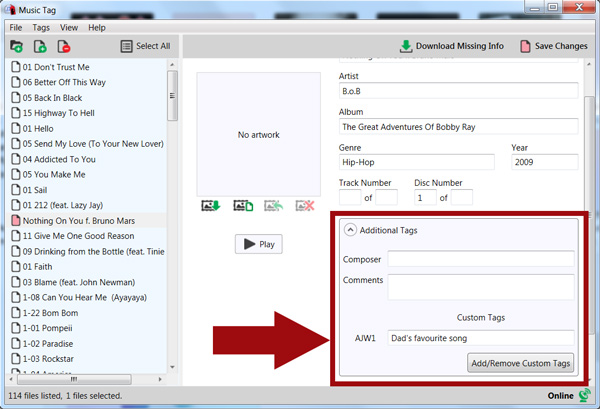Click Download Missing Info text
The width and height of the screenshot is (600, 409).
point(460,46)
